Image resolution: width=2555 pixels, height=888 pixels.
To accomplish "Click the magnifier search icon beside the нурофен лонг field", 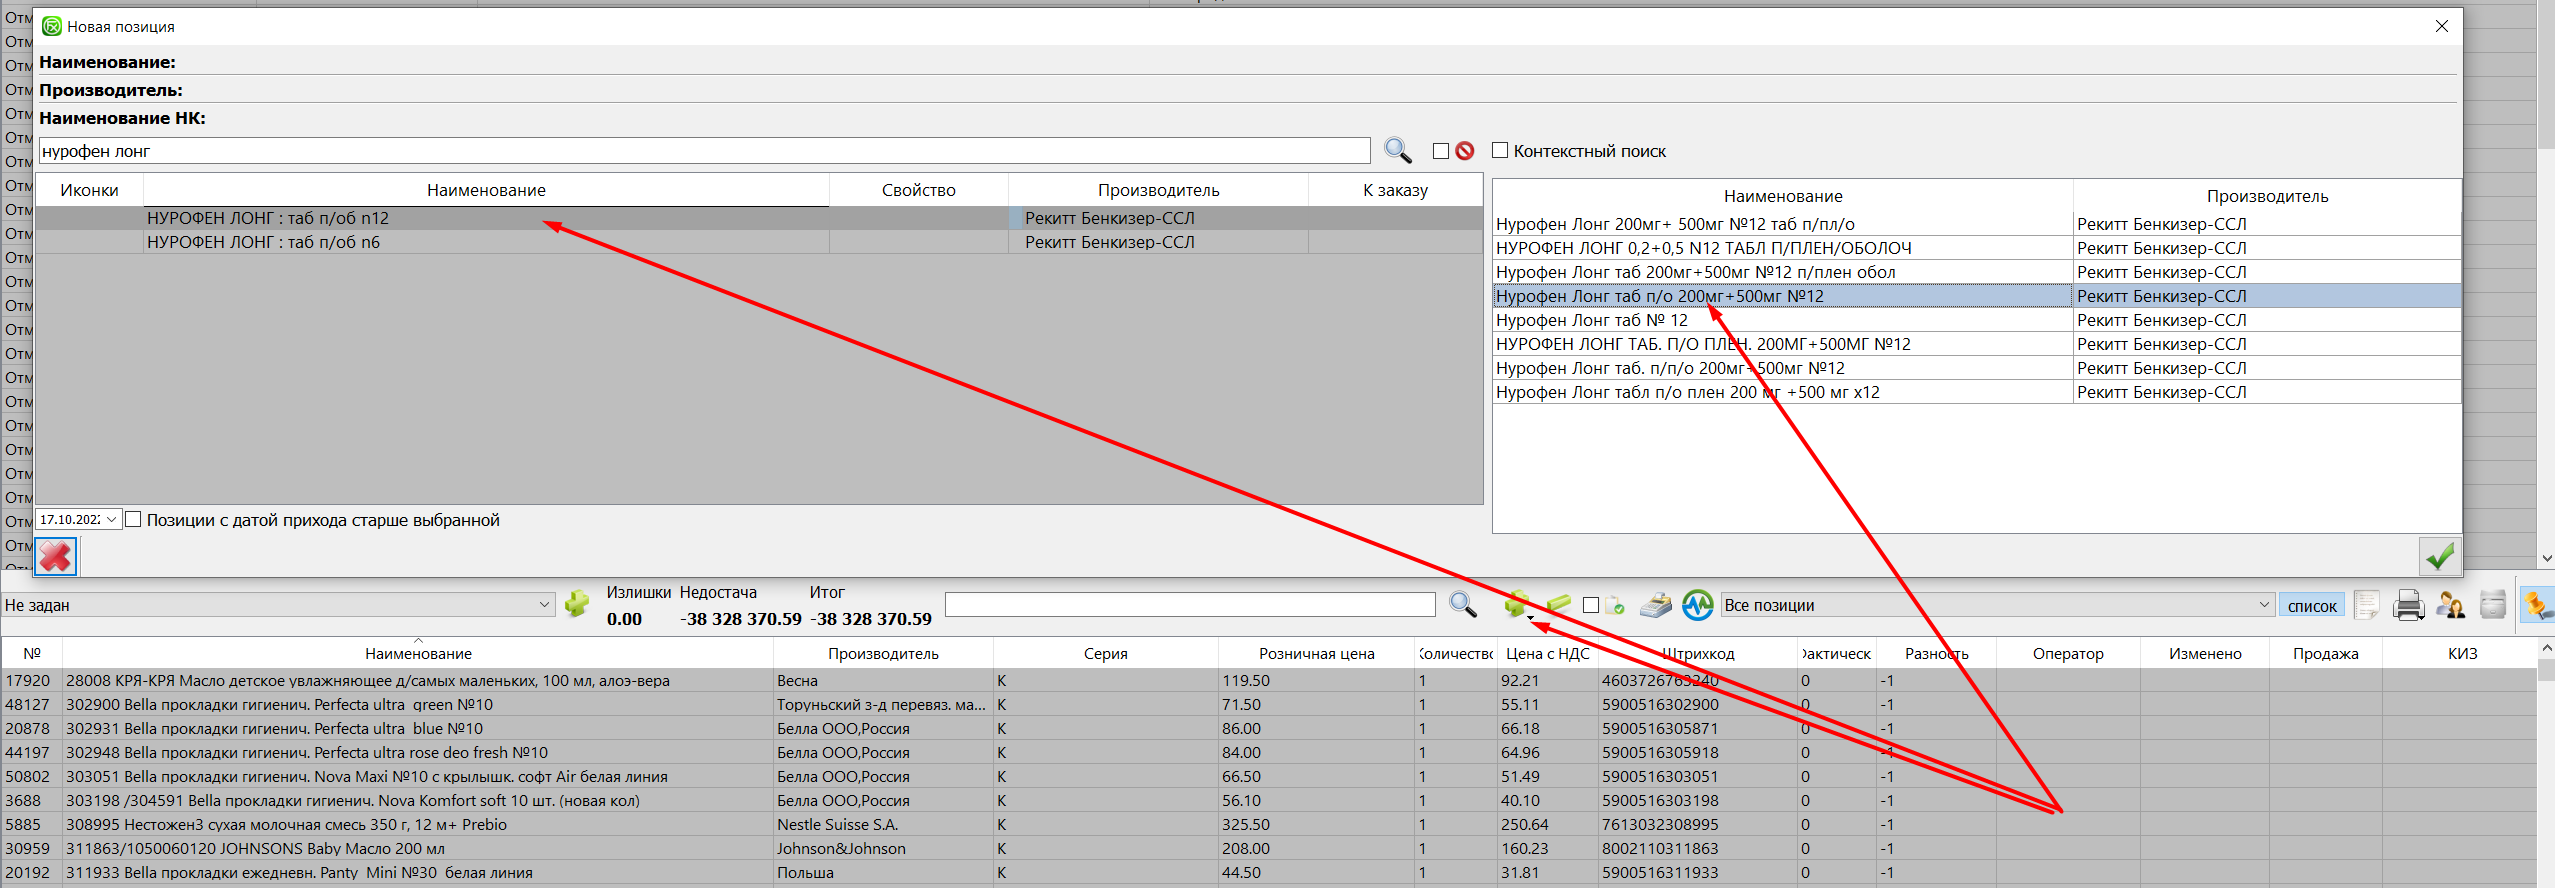I will click(x=1397, y=151).
